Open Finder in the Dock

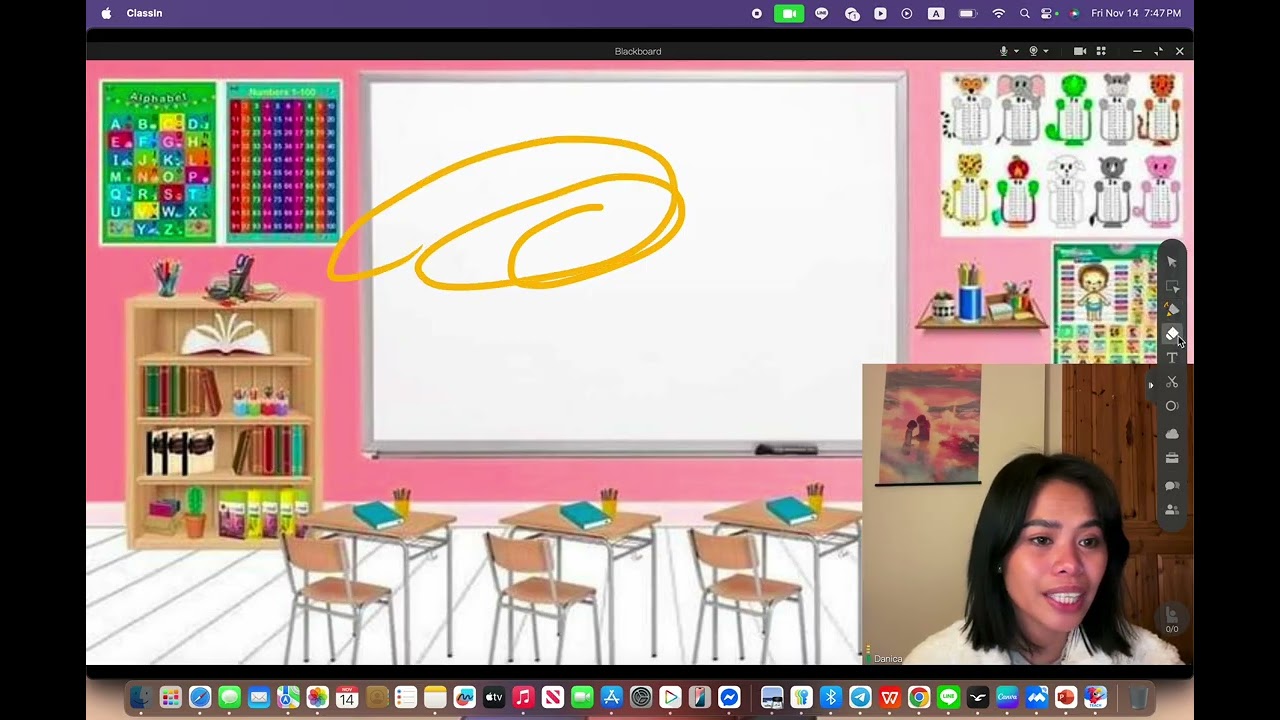(141, 697)
